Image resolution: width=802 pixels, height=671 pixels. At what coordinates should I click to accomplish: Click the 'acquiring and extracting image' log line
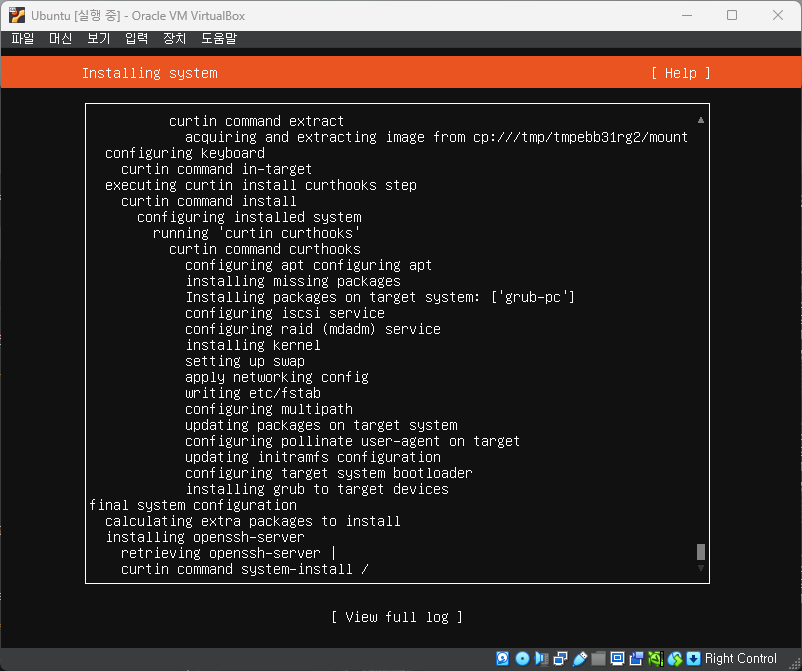(436, 137)
